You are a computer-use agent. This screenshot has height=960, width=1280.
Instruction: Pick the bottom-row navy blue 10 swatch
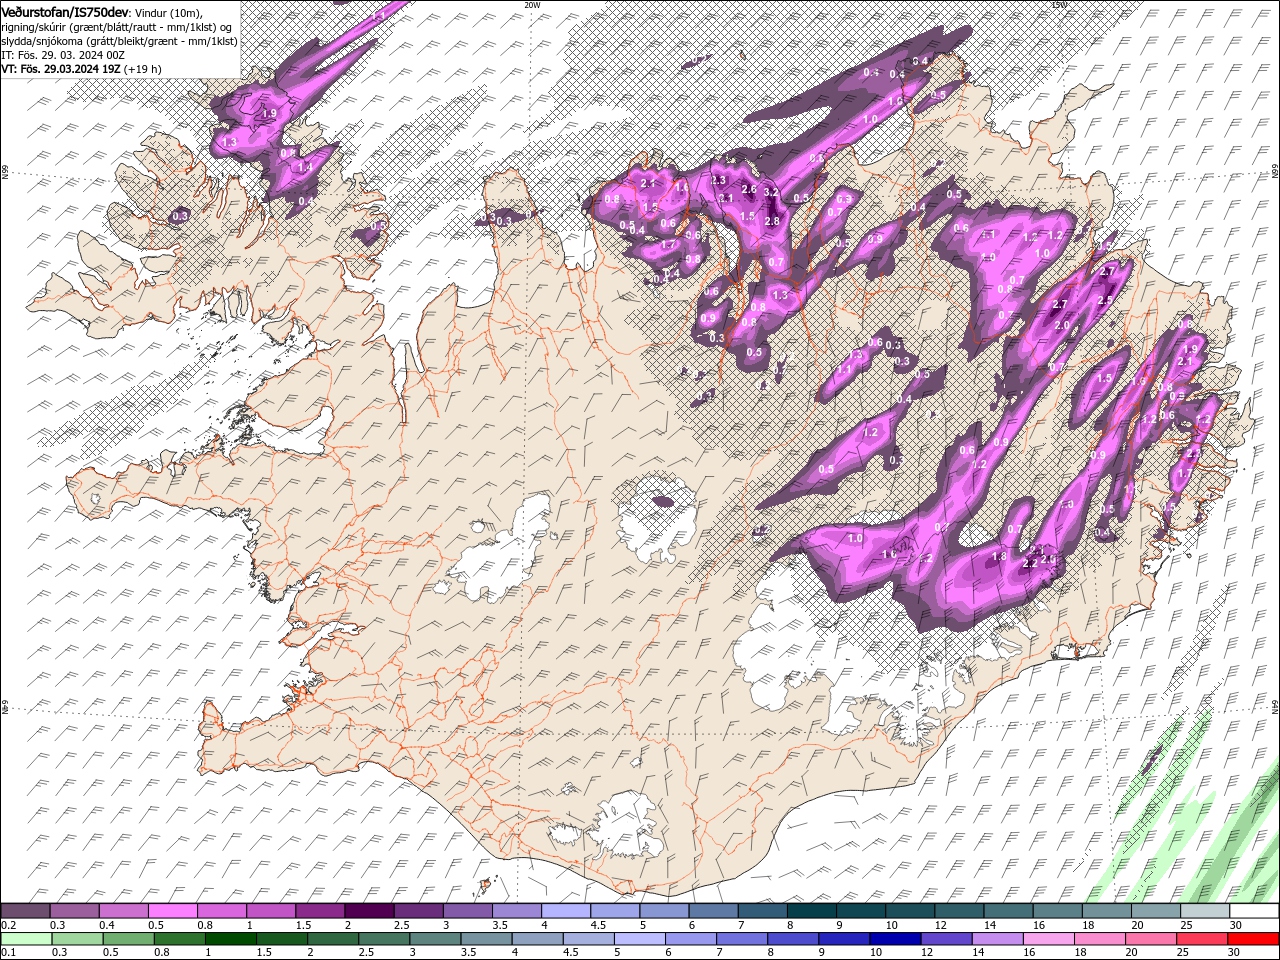click(x=895, y=939)
